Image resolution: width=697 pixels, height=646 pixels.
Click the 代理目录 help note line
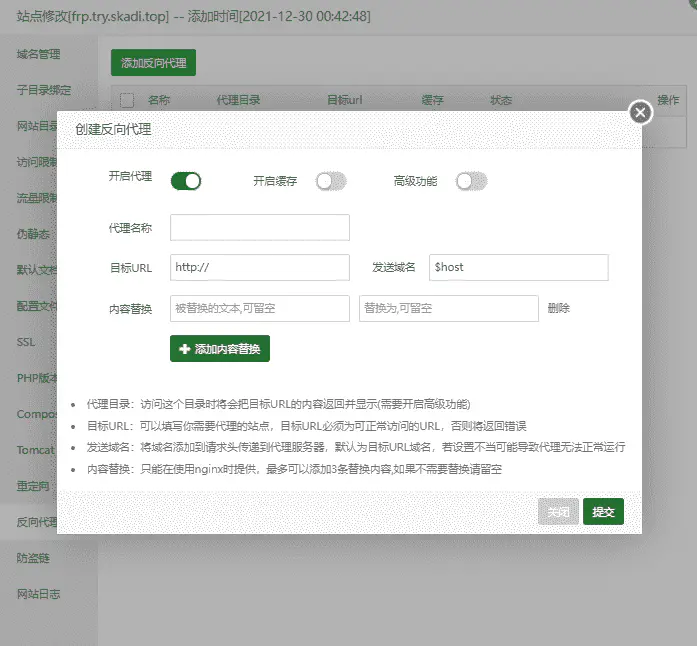coord(278,404)
